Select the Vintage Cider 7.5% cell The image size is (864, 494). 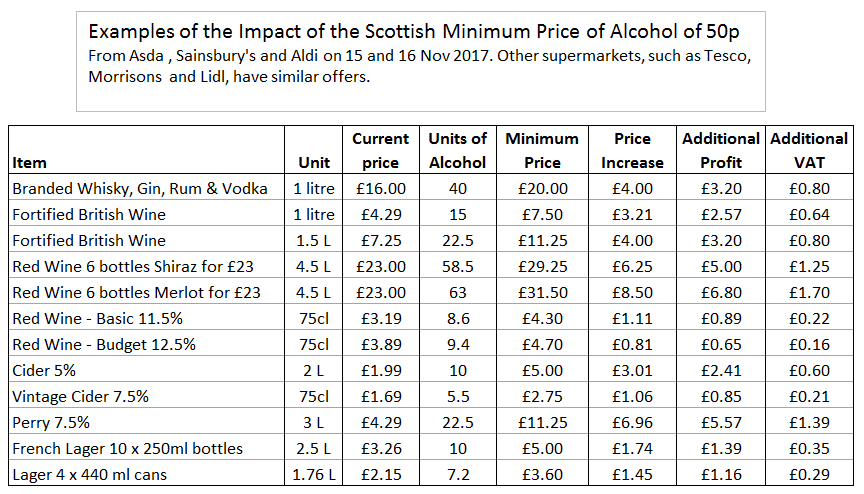80,396
